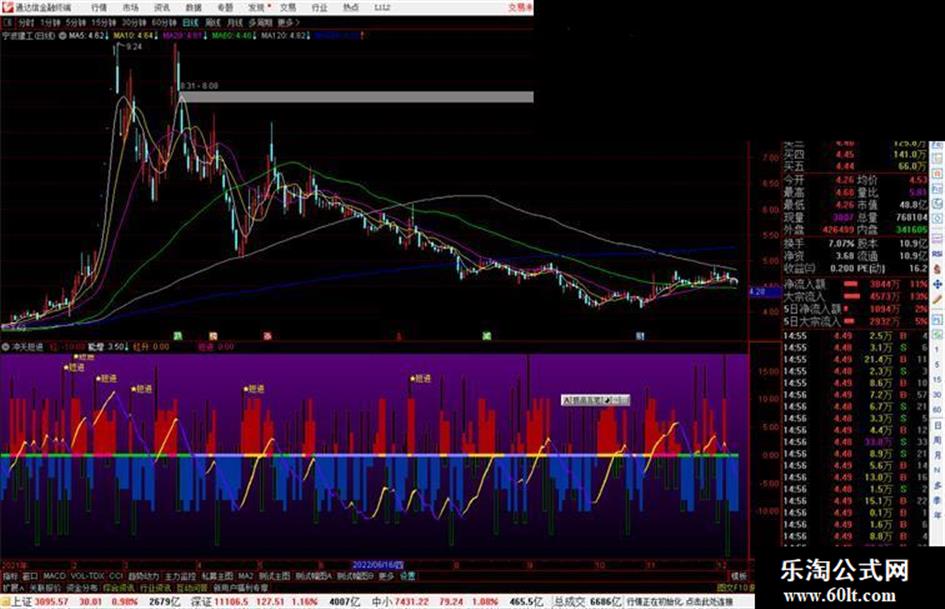Select the 多周期 multi-period view
This screenshot has height=609, width=945.
(260, 23)
